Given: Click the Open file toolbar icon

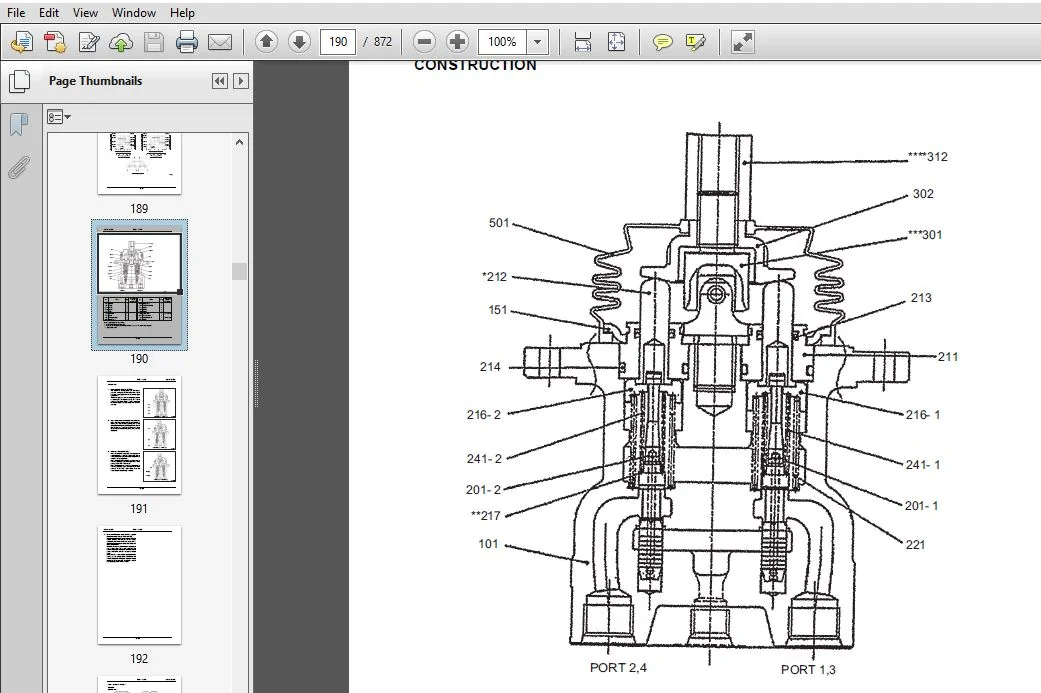Looking at the screenshot, I should [x=21, y=42].
